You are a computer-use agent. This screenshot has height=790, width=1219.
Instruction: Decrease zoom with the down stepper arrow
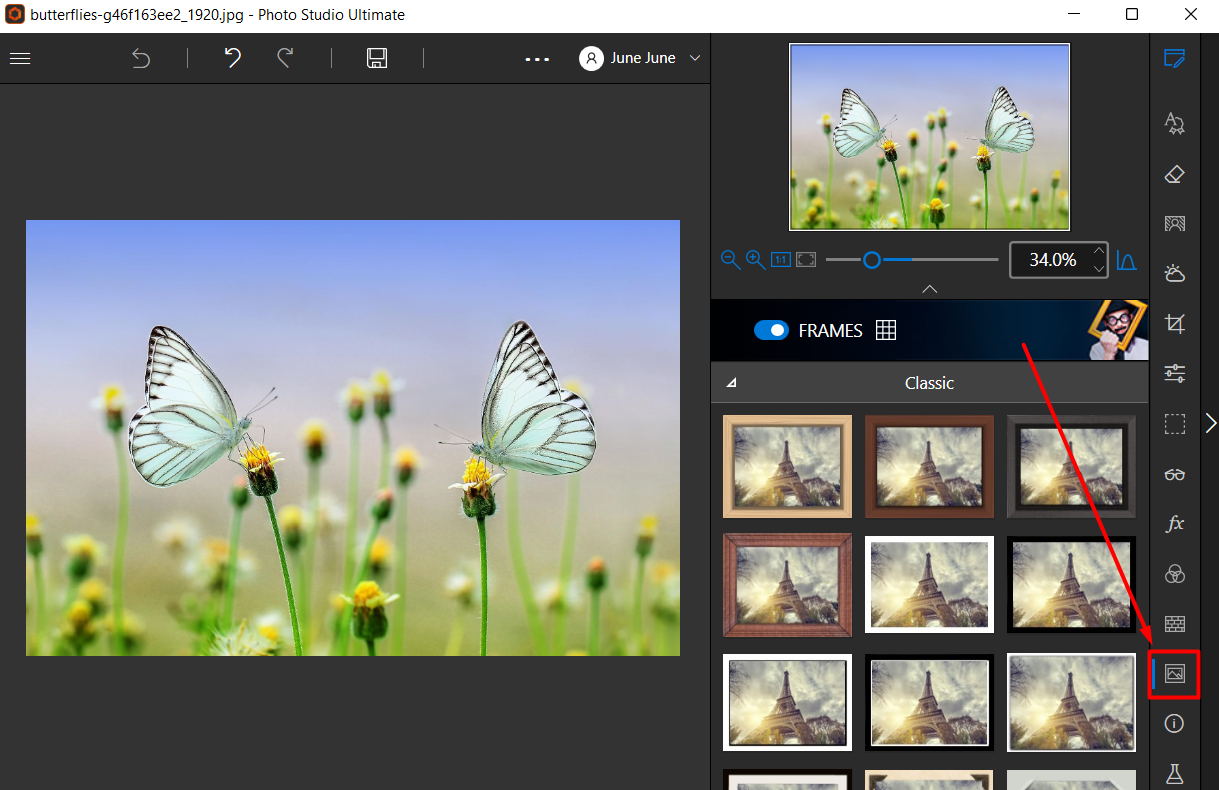[x=1099, y=269]
